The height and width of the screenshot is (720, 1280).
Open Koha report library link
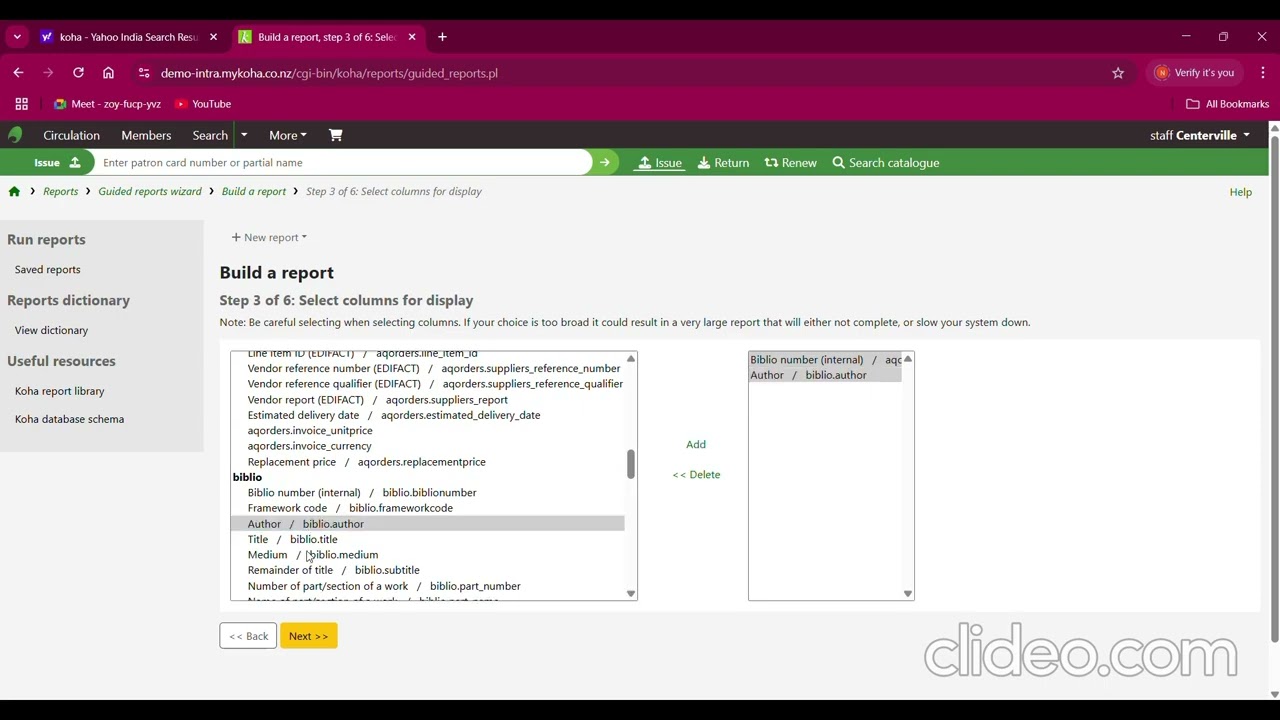[x=60, y=391]
